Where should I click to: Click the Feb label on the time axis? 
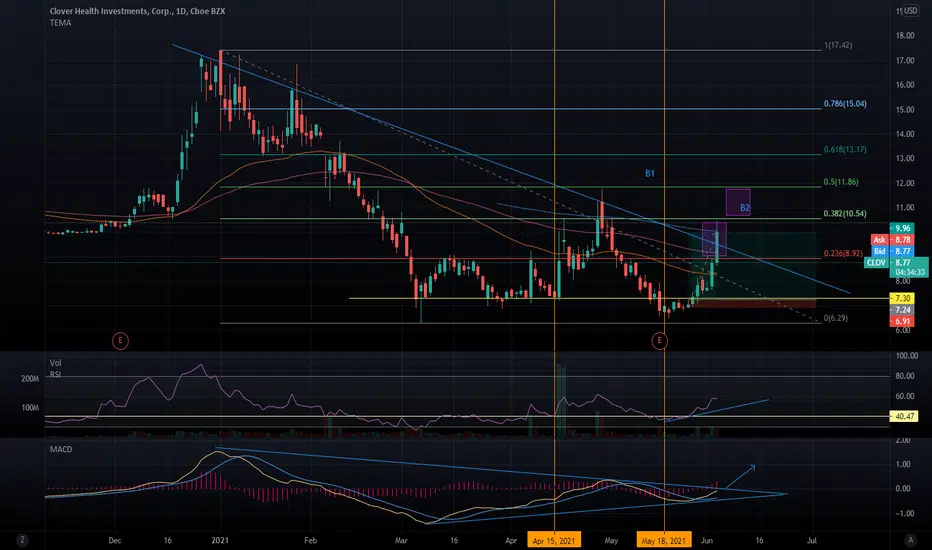point(310,540)
